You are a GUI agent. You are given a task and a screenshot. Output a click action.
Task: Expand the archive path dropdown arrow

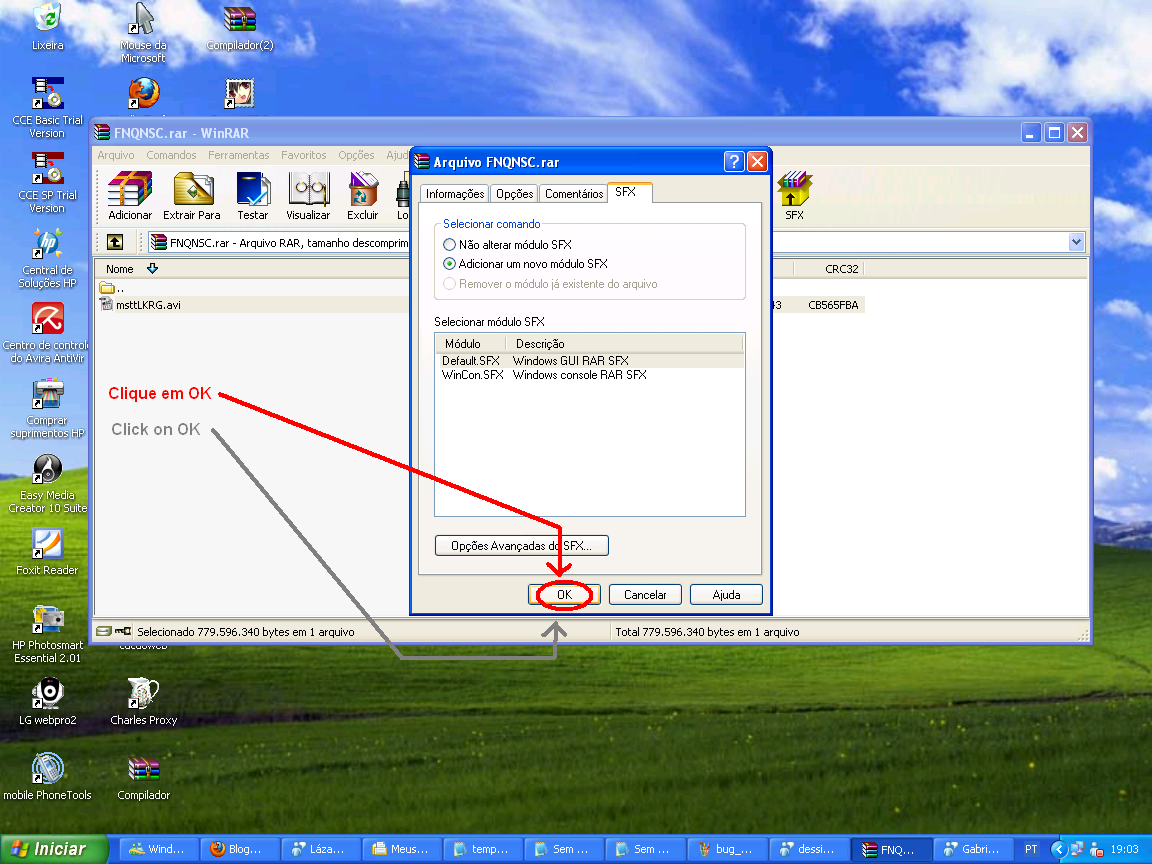click(x=1076, y=242)
